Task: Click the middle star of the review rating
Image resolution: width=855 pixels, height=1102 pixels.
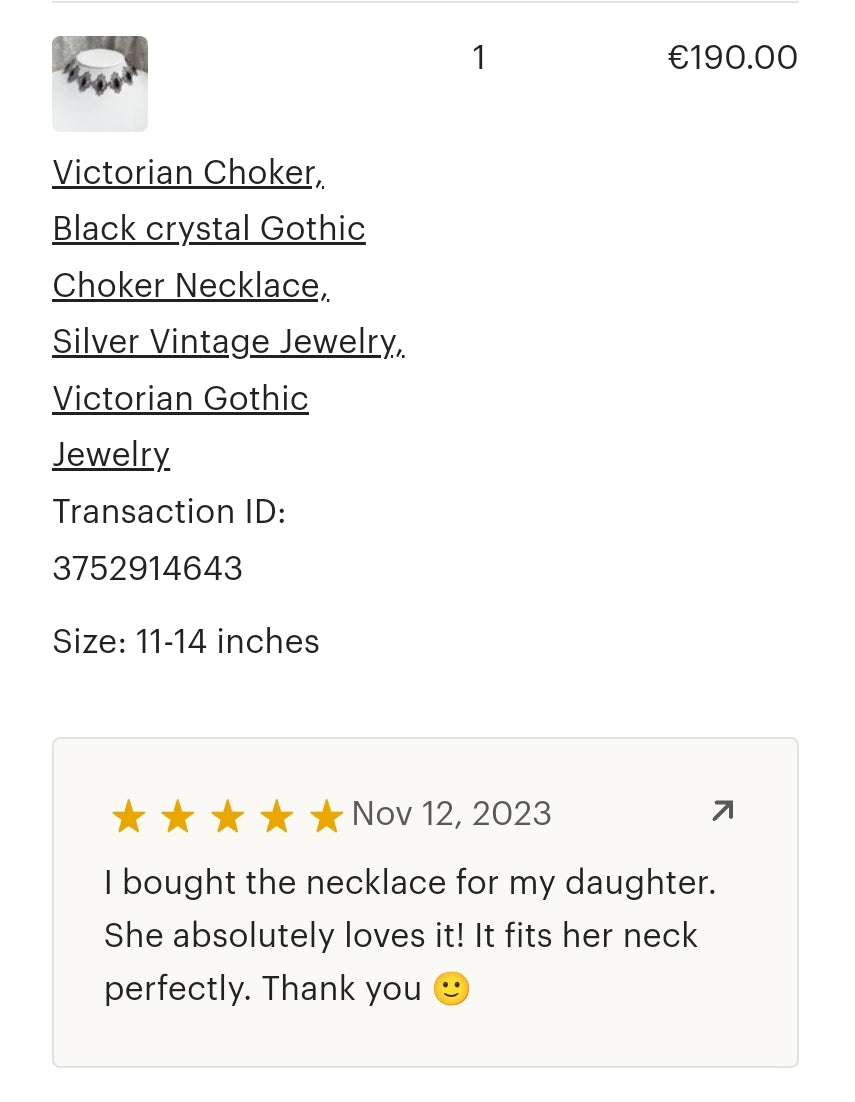Action: (227, 815)
